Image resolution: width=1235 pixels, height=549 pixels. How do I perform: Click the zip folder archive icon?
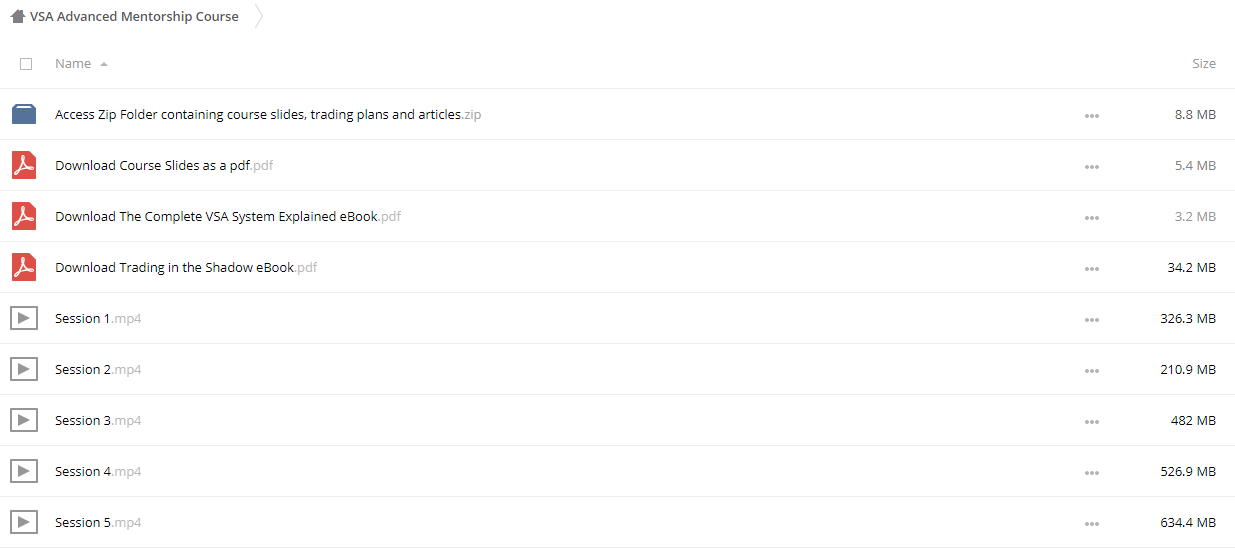click(24, 114)
